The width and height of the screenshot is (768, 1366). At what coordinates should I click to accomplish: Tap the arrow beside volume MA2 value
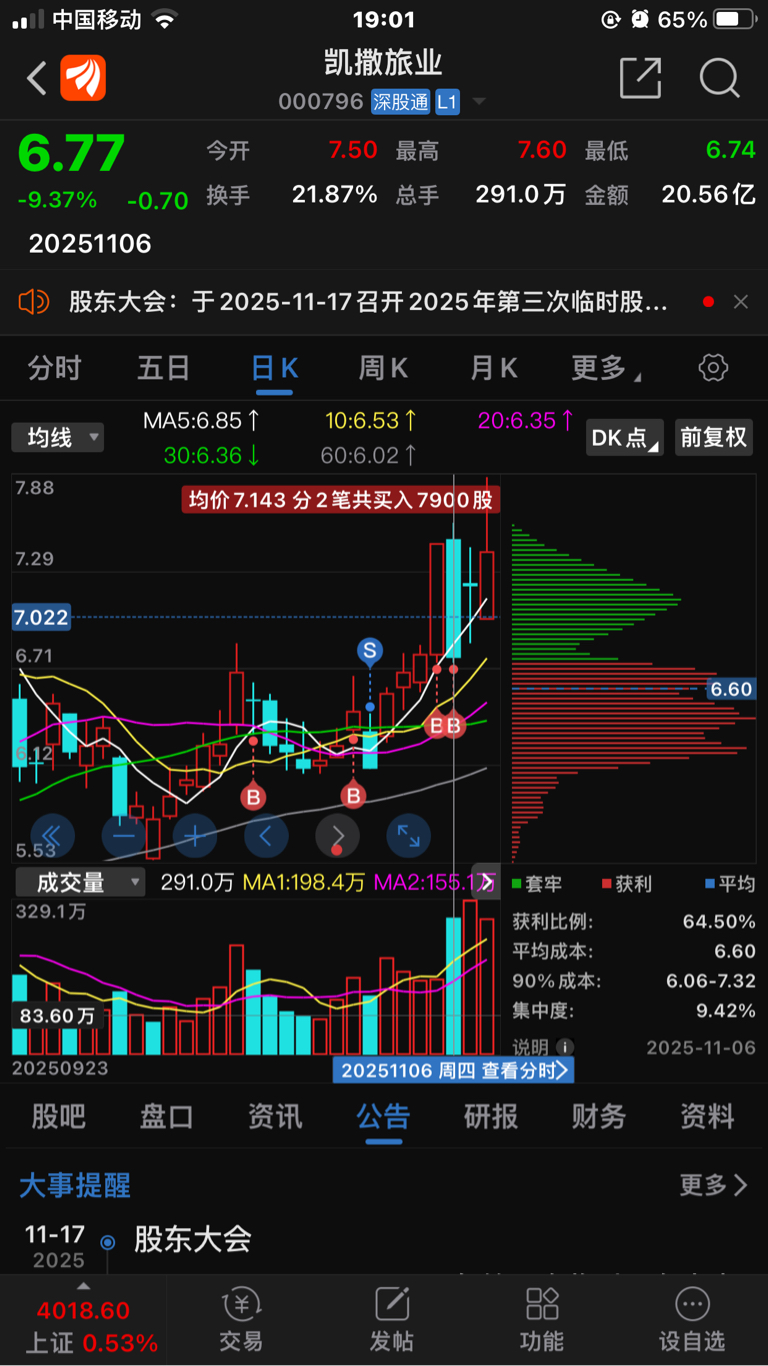[486, 881]
